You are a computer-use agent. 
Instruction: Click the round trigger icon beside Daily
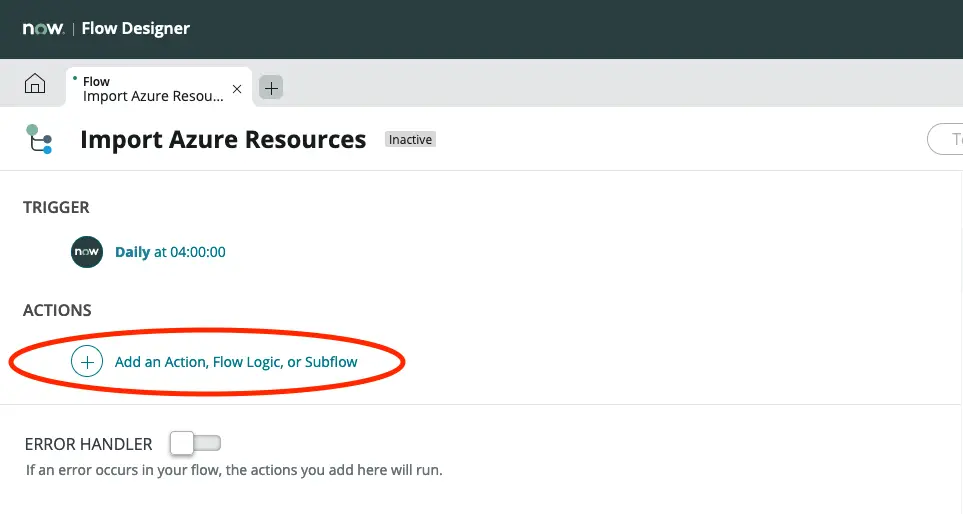(x=87, y=252)
